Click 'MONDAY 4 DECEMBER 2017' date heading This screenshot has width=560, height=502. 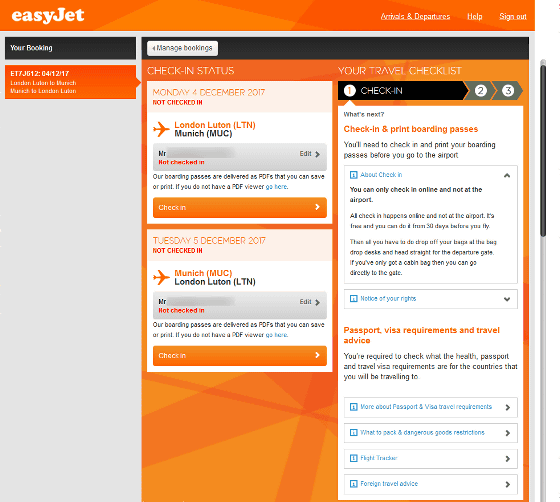(x=209, y=92)
